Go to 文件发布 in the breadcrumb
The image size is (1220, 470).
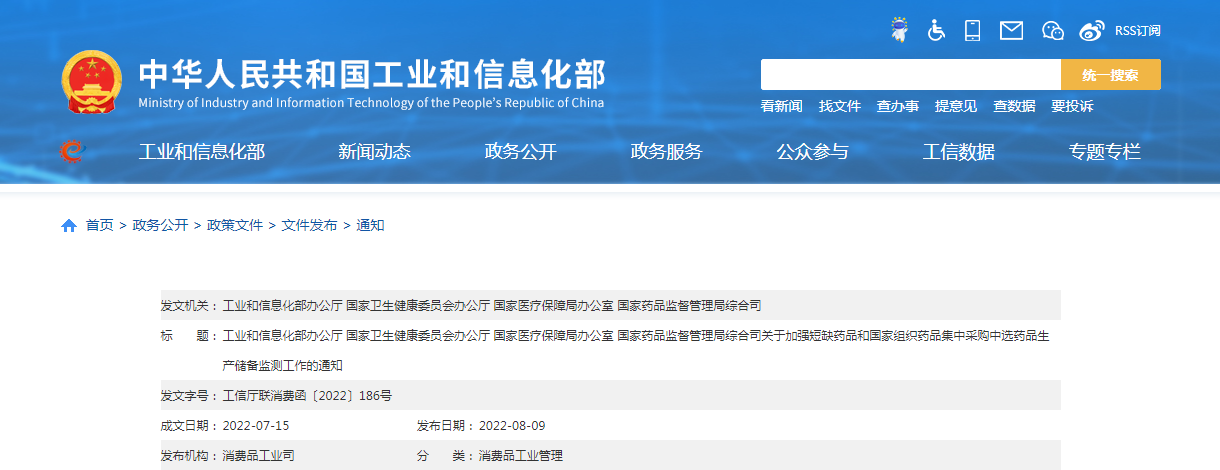[309, 226]
